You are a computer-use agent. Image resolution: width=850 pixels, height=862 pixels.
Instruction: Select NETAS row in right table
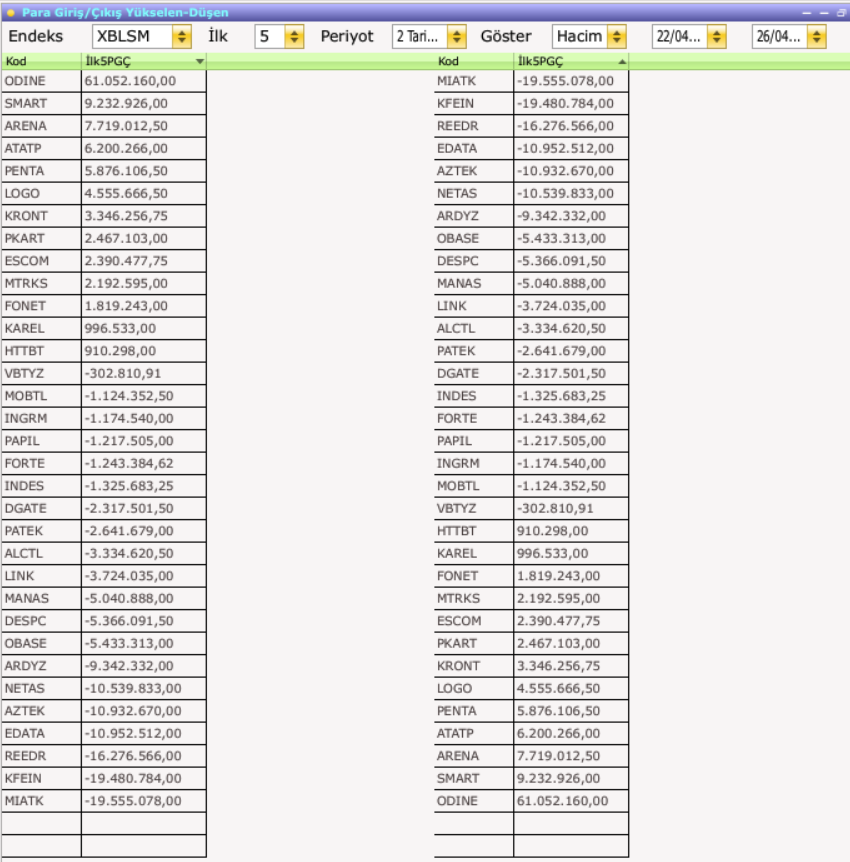pyautogui.click(x=531, y=194)
